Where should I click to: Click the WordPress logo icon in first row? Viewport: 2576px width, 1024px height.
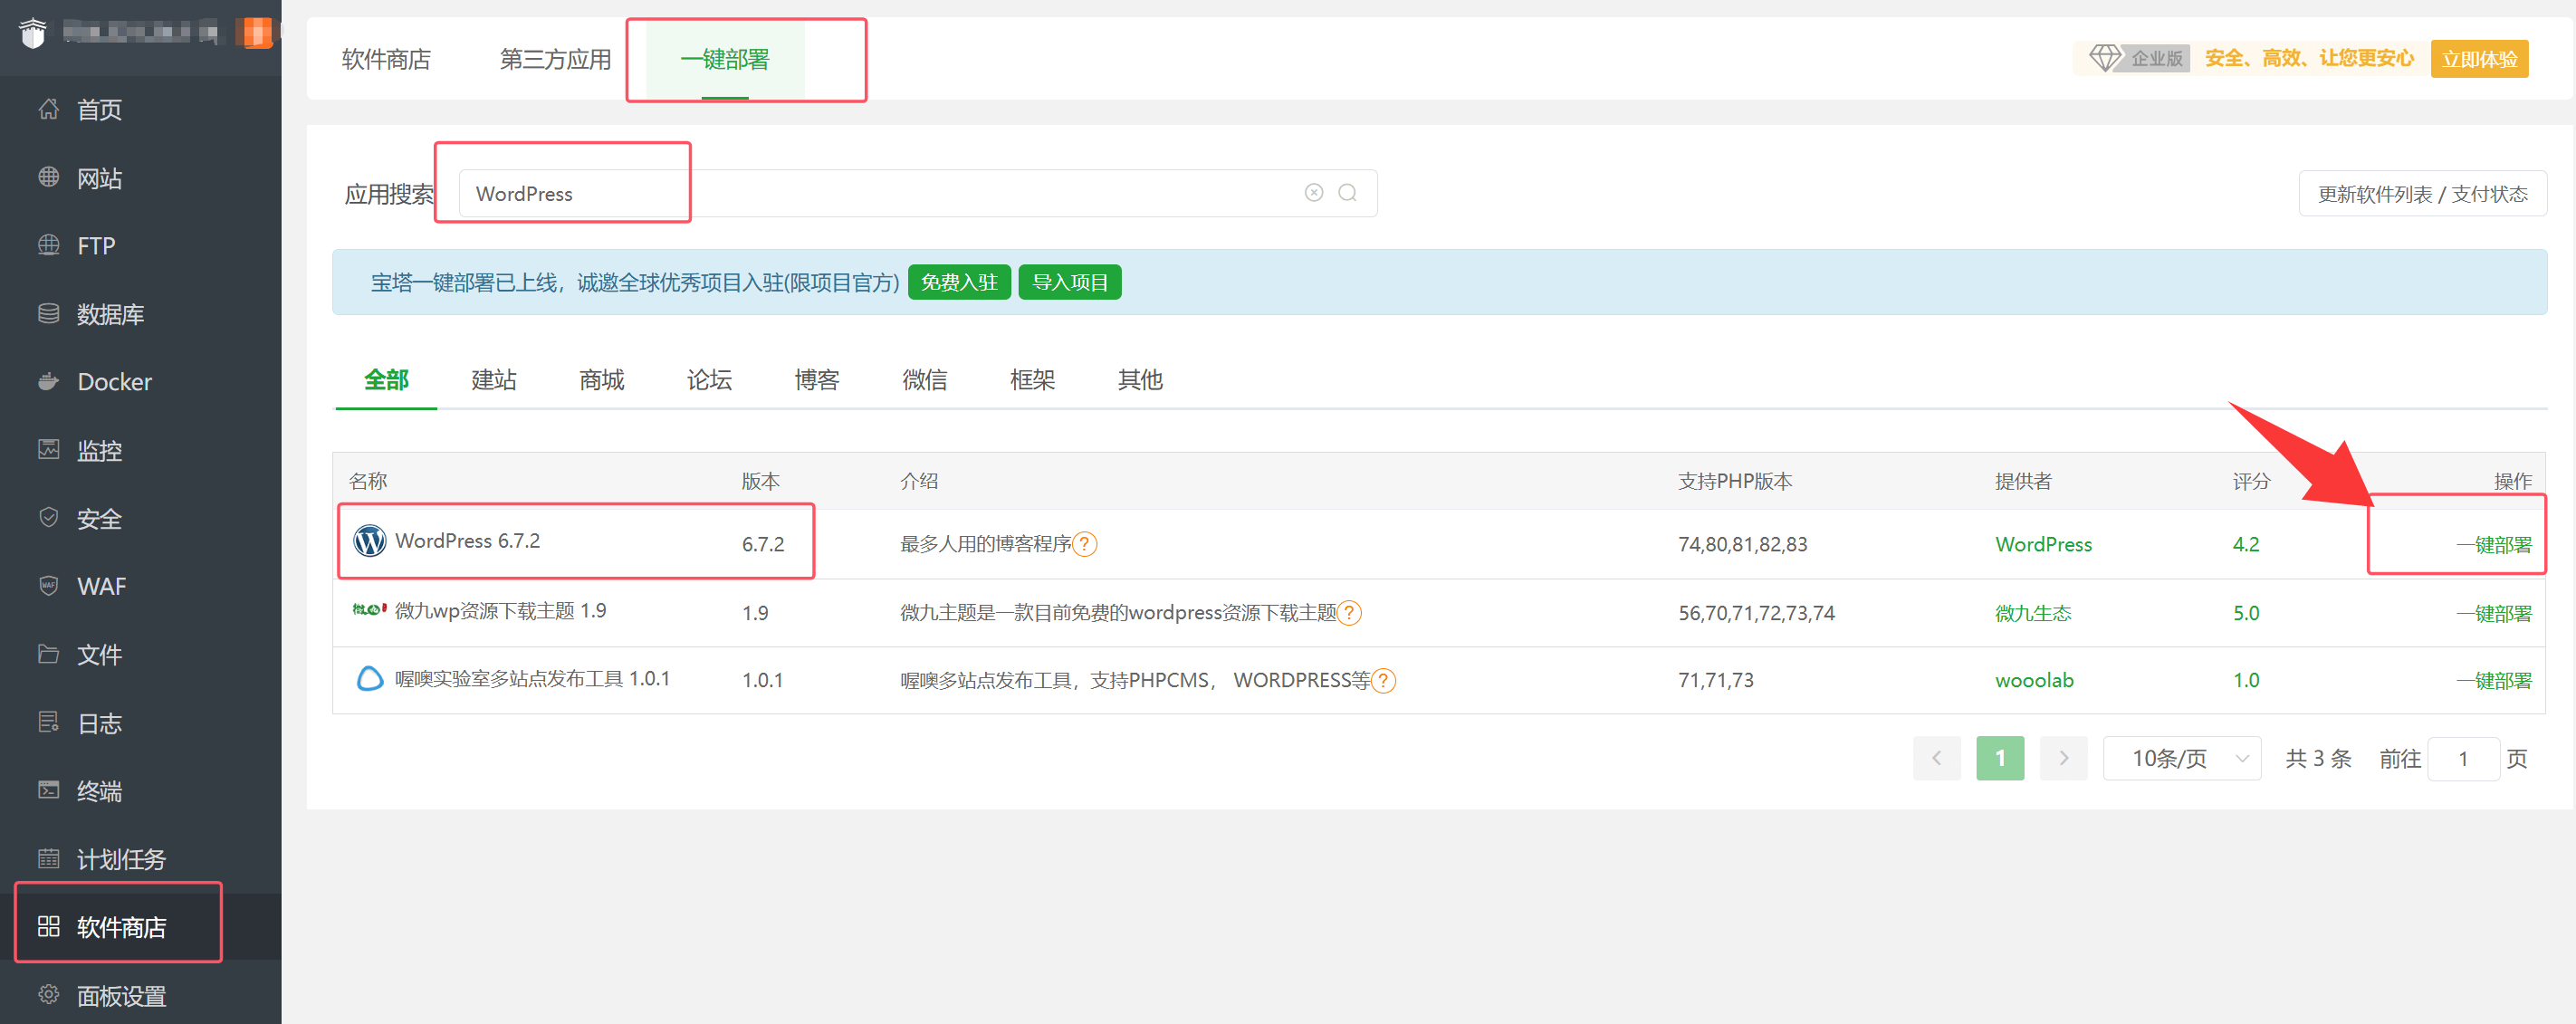(369, 541)
